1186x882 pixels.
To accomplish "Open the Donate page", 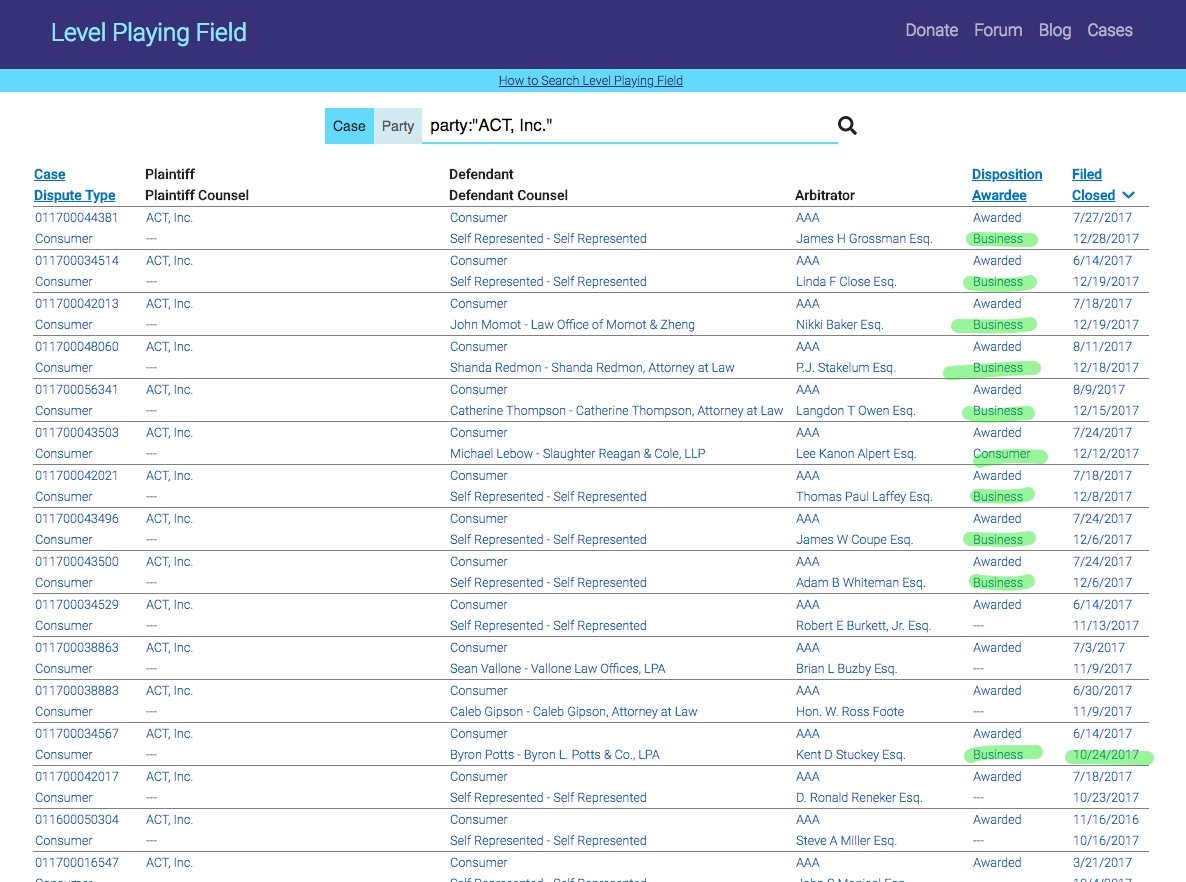I will (x=932, y=30).
